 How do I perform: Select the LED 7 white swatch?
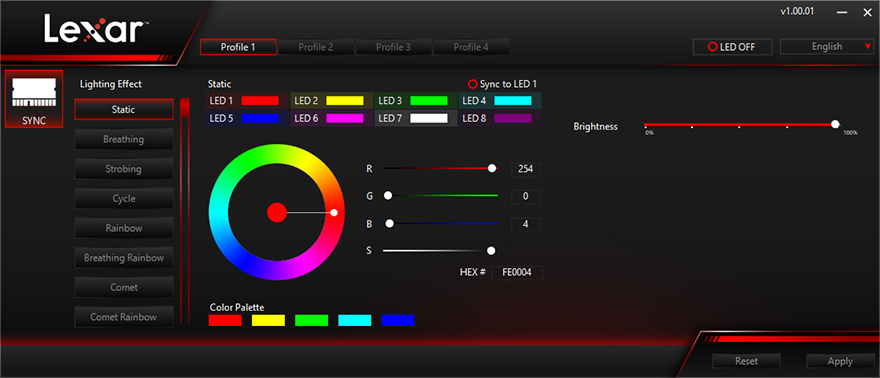(429, 118)
